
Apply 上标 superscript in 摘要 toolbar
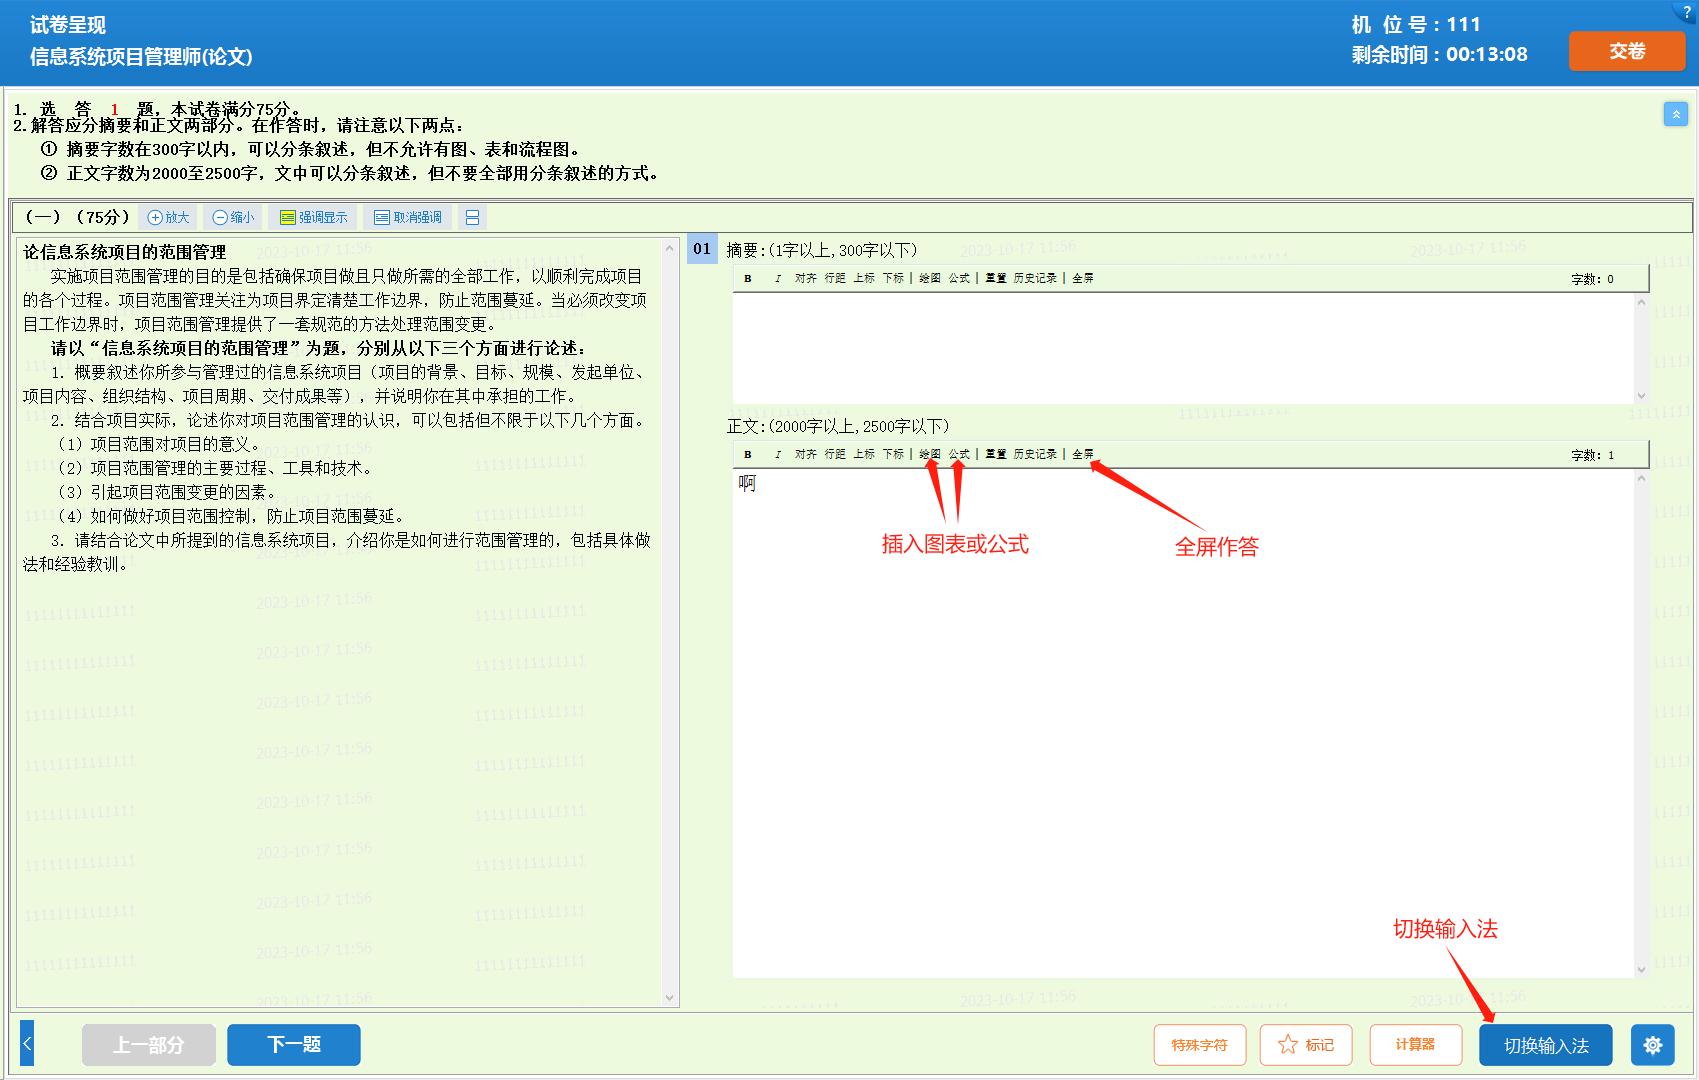click(x=864, y=278)
